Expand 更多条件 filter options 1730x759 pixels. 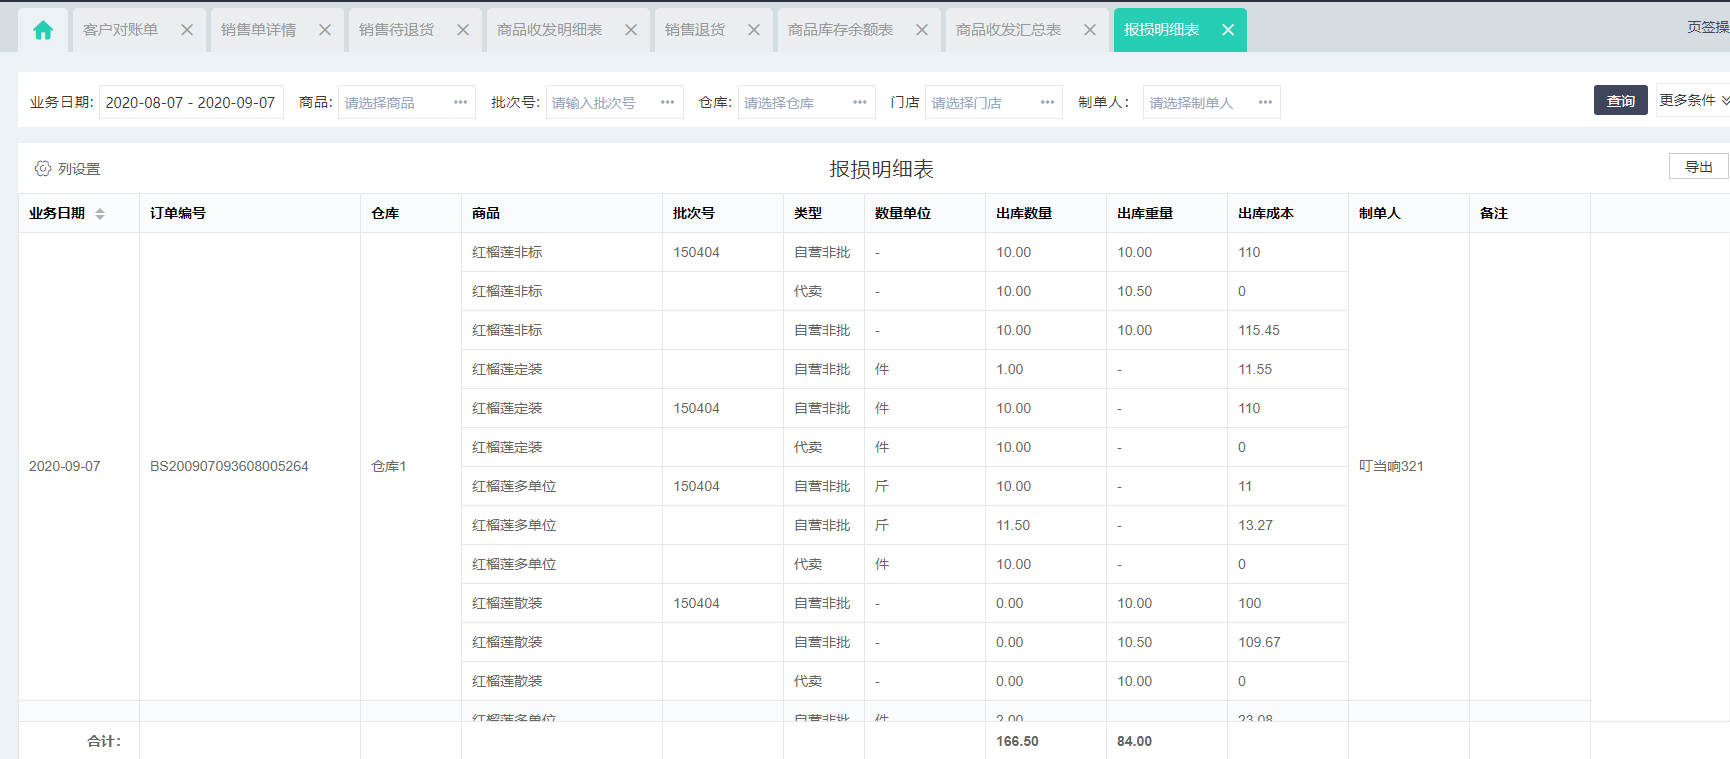(x=1693, y=100)
